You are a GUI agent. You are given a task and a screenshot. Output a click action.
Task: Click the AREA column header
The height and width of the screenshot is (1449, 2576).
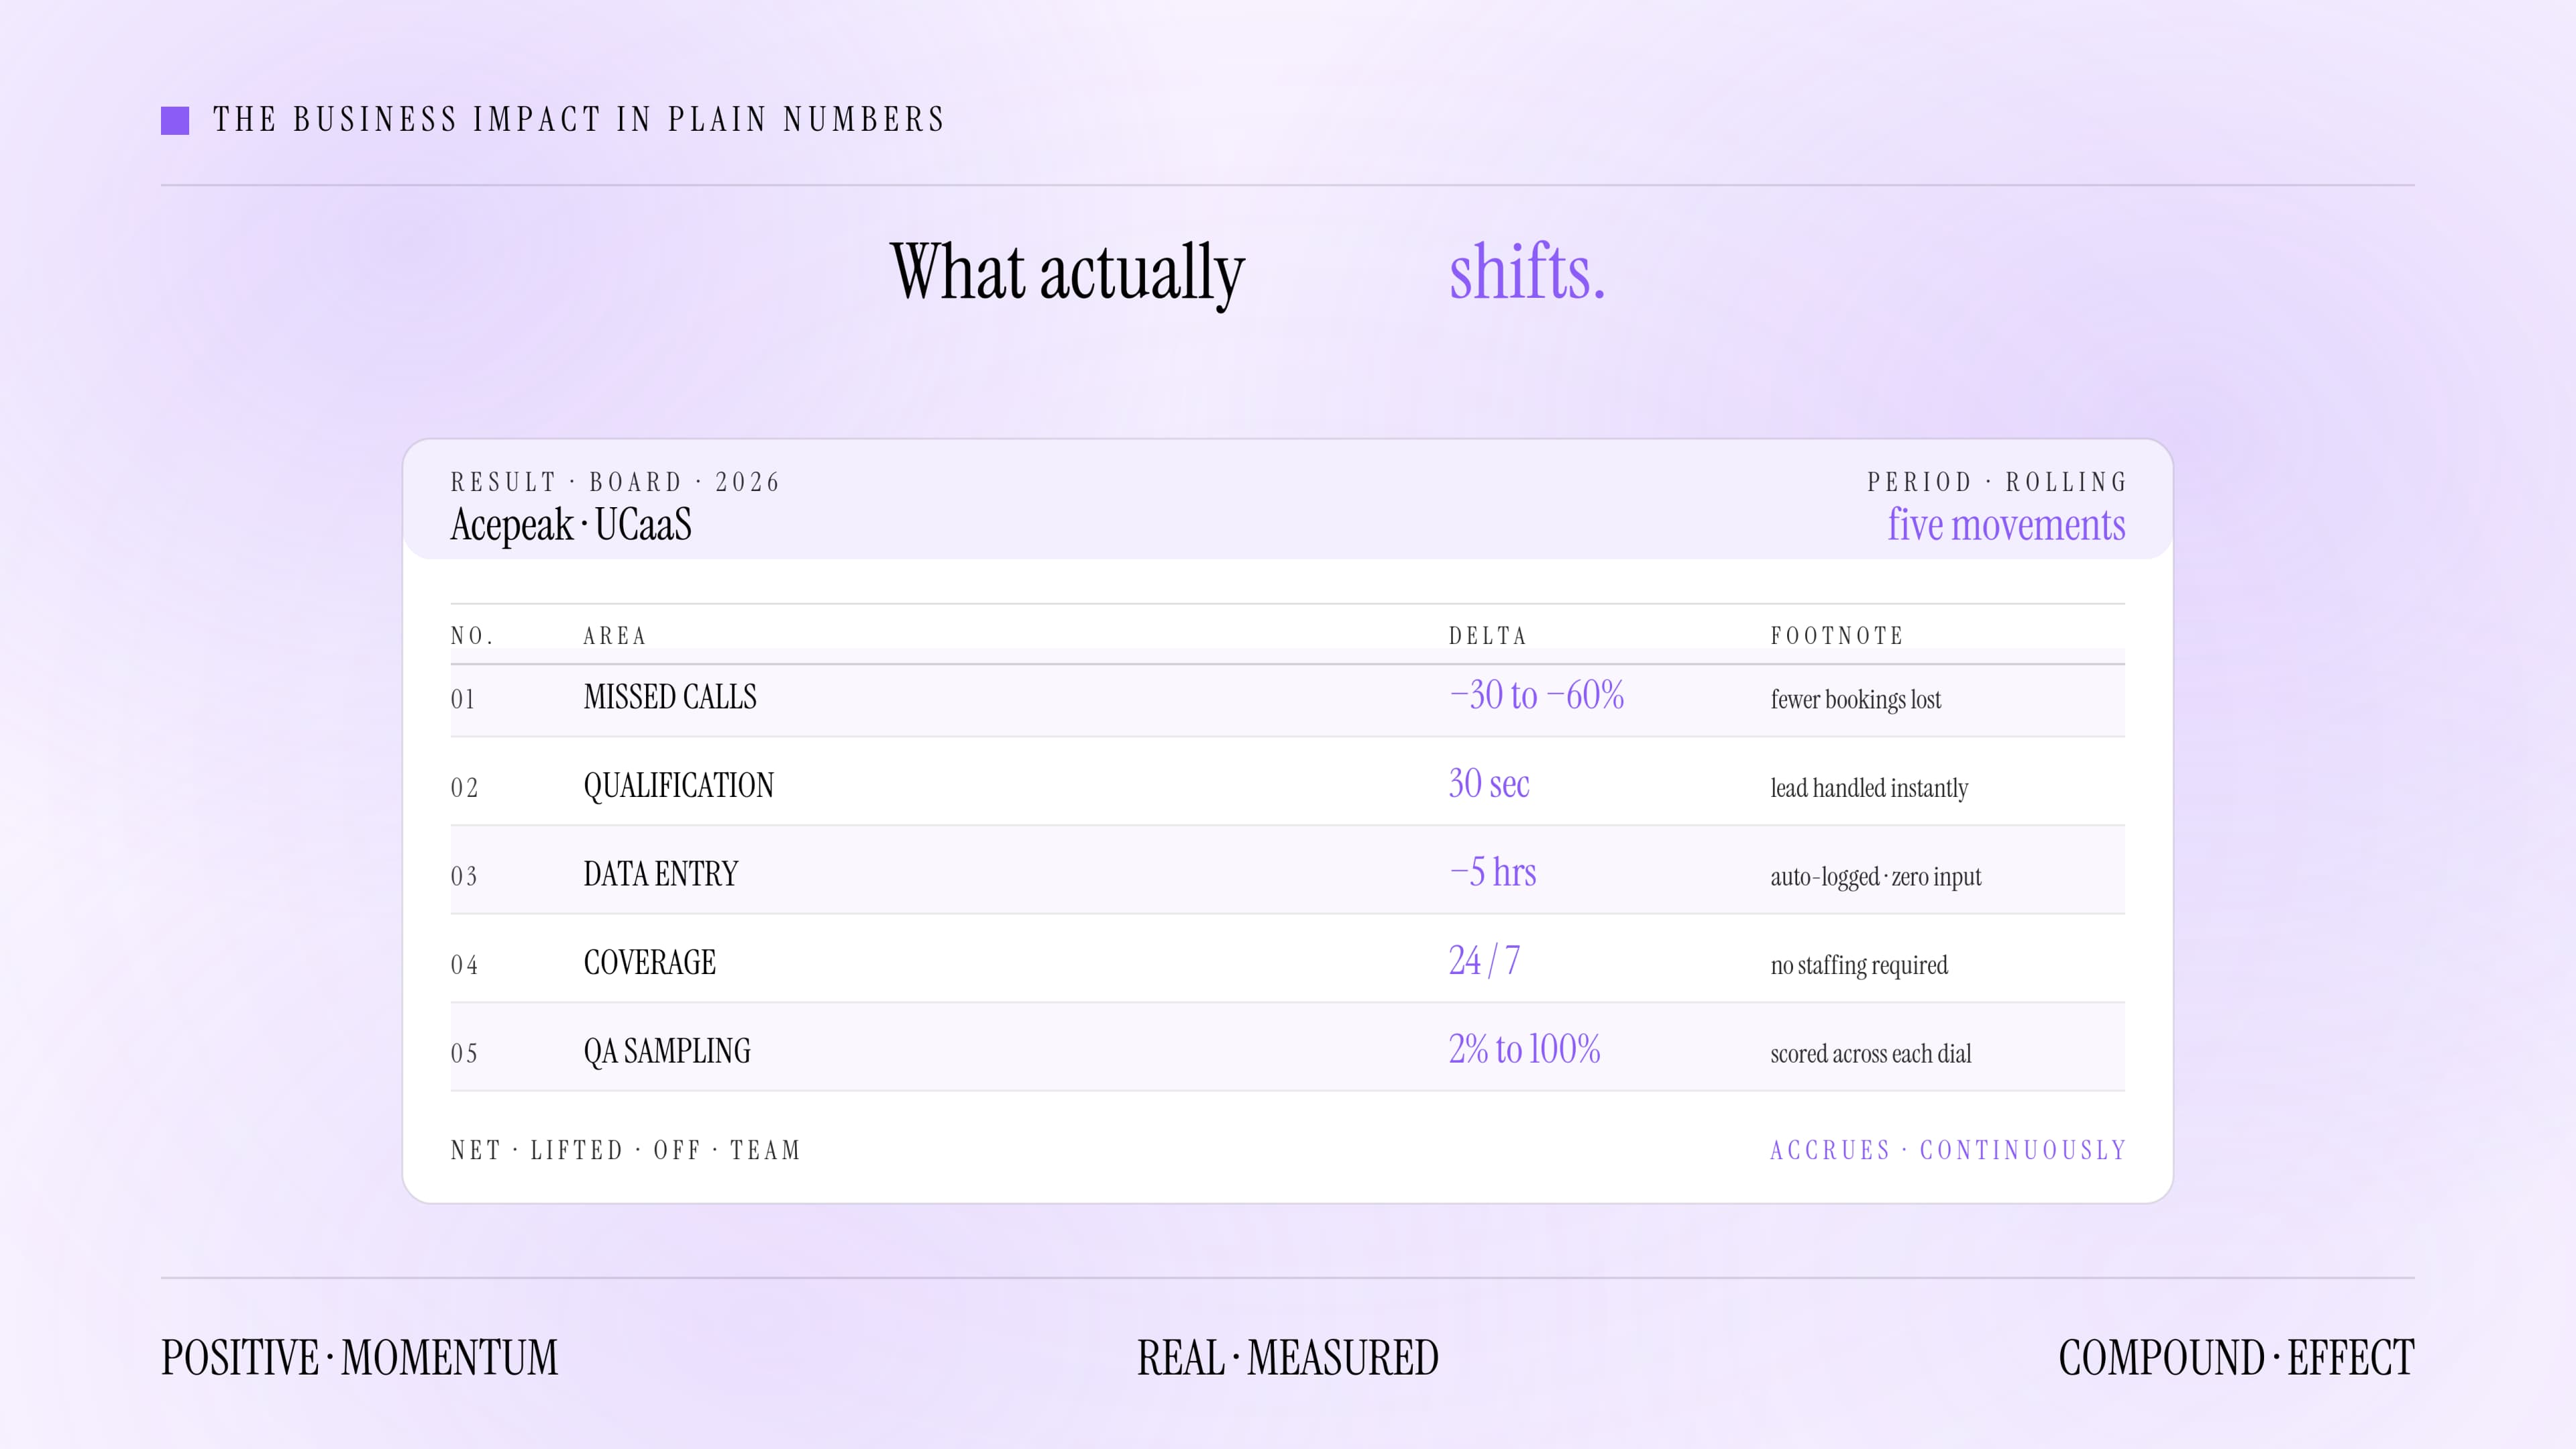pos(615,636)
